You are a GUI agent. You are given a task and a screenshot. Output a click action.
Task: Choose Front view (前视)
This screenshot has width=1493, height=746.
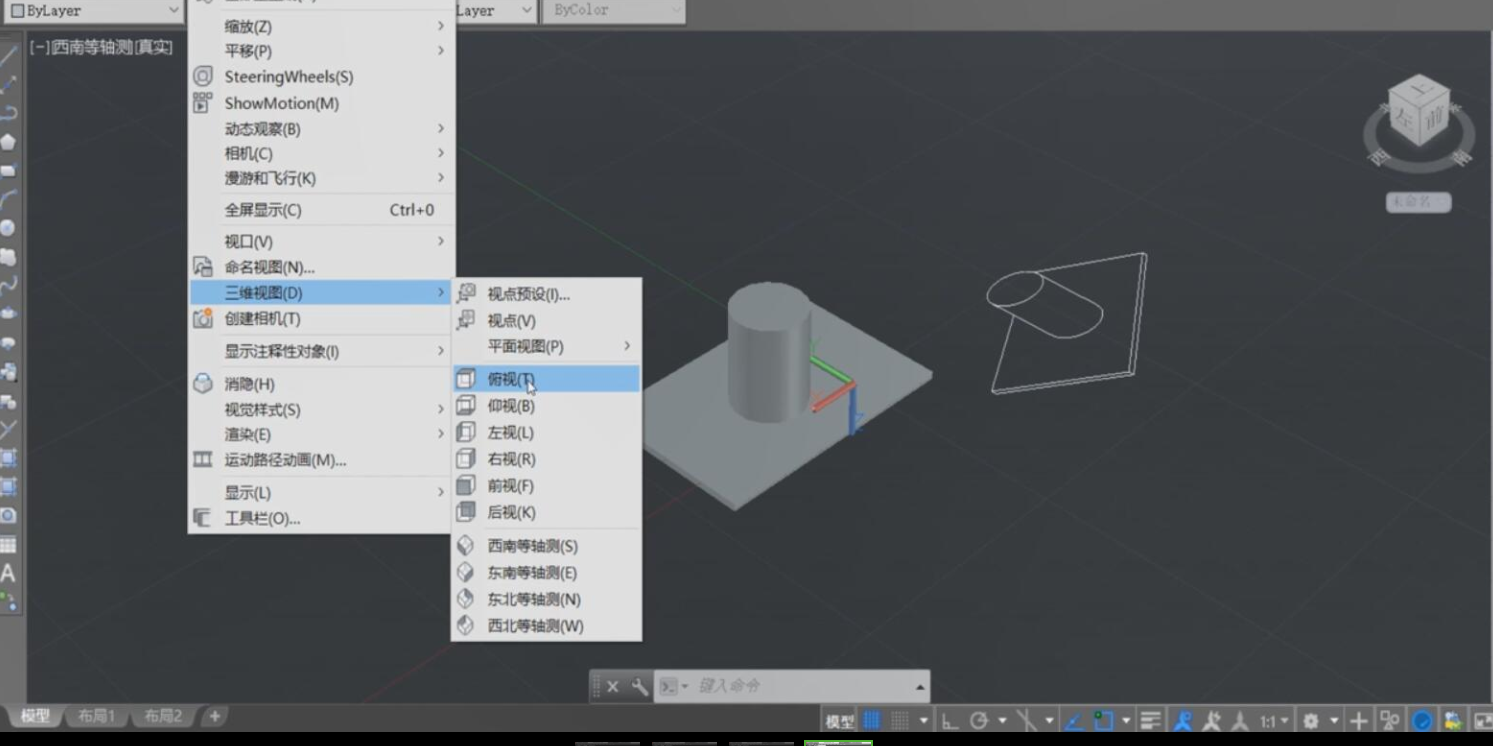coord(546,486)
